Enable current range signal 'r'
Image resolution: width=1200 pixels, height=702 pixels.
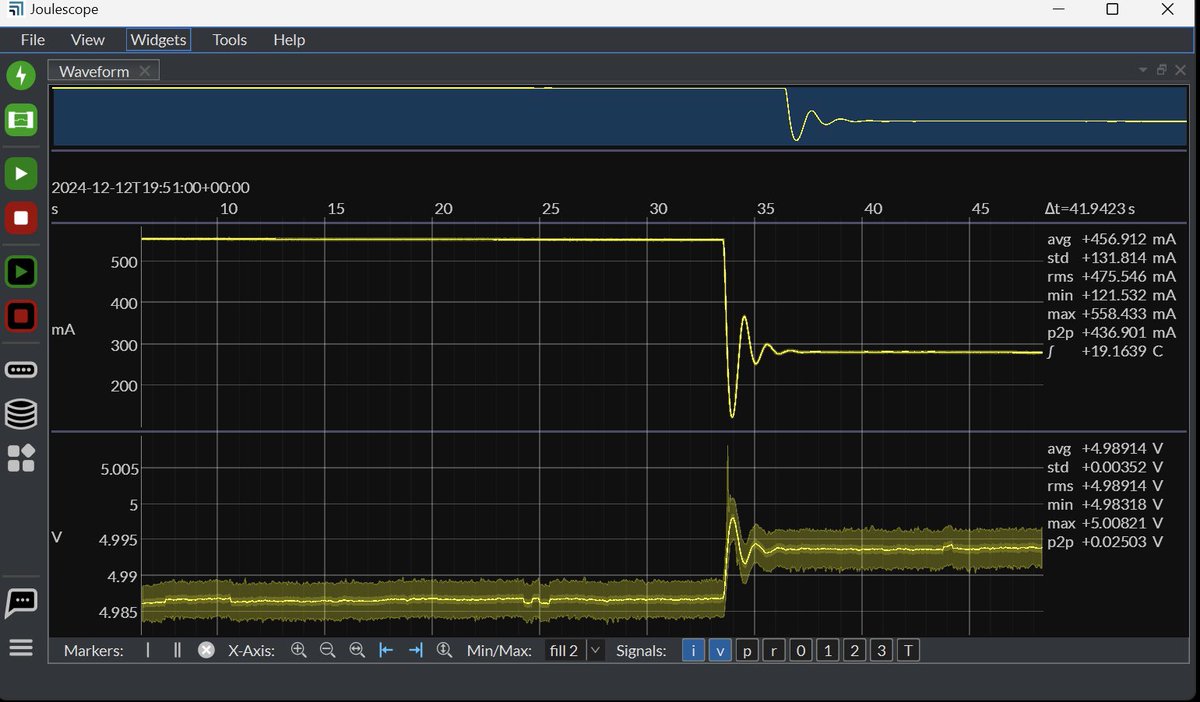[774, 651]
